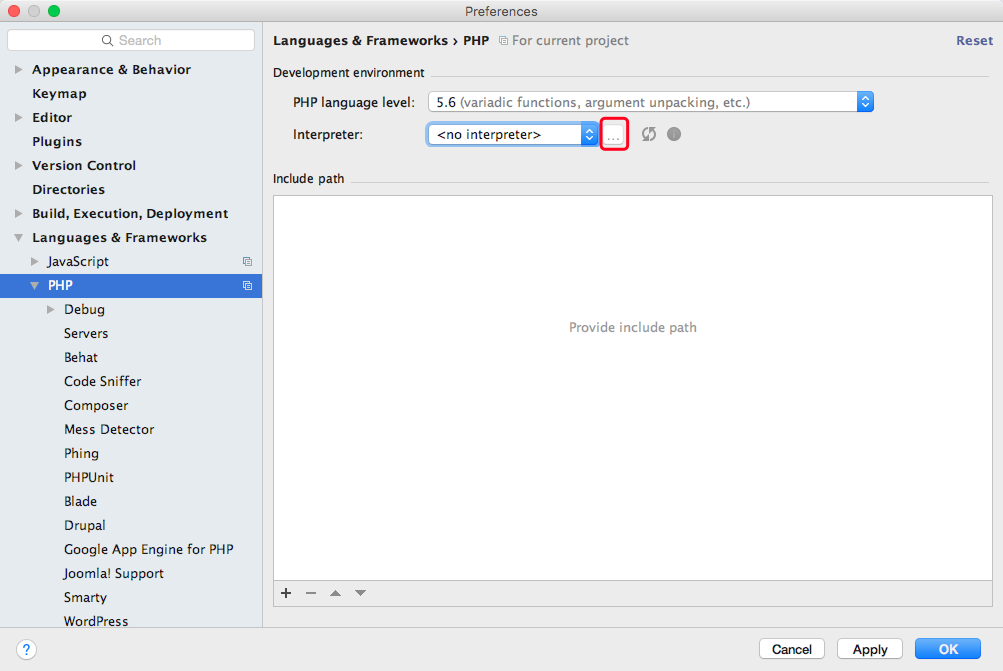1003x671 pixels.
Task: Open Google App Engine for PHP page
Action: click(148, 549)
